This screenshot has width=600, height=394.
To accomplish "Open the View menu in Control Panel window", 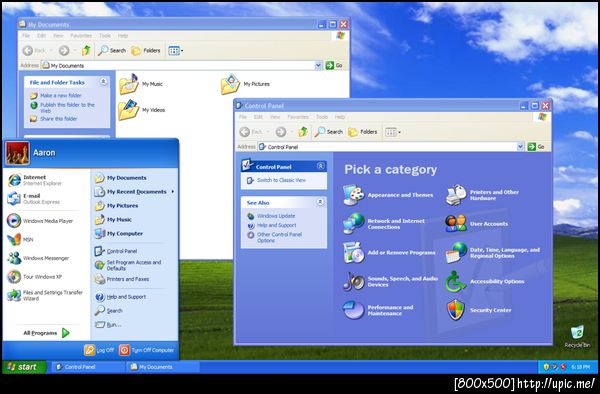I will [x=275, y=117].
